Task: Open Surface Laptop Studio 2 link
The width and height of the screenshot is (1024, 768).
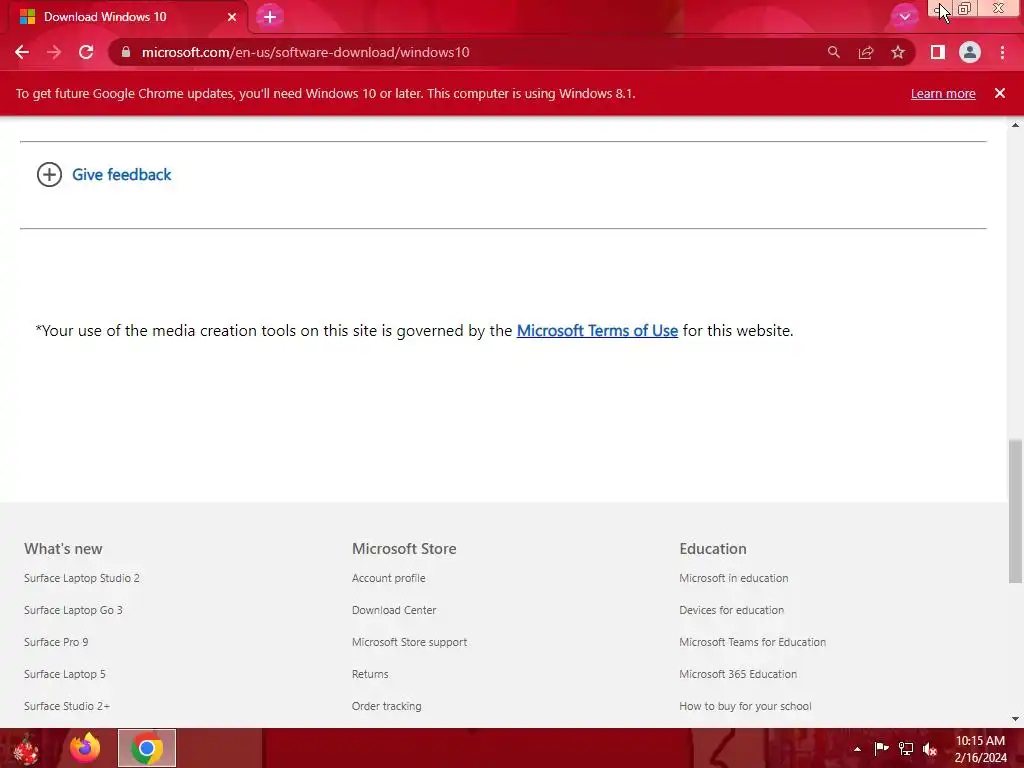Action: coord(82,578)
